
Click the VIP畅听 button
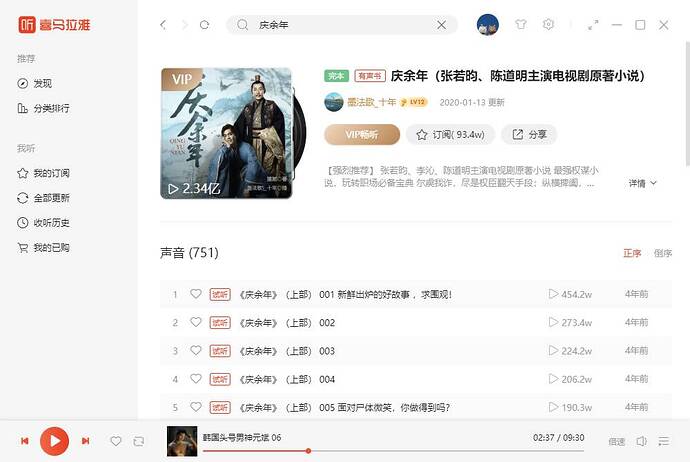(362, 135)
